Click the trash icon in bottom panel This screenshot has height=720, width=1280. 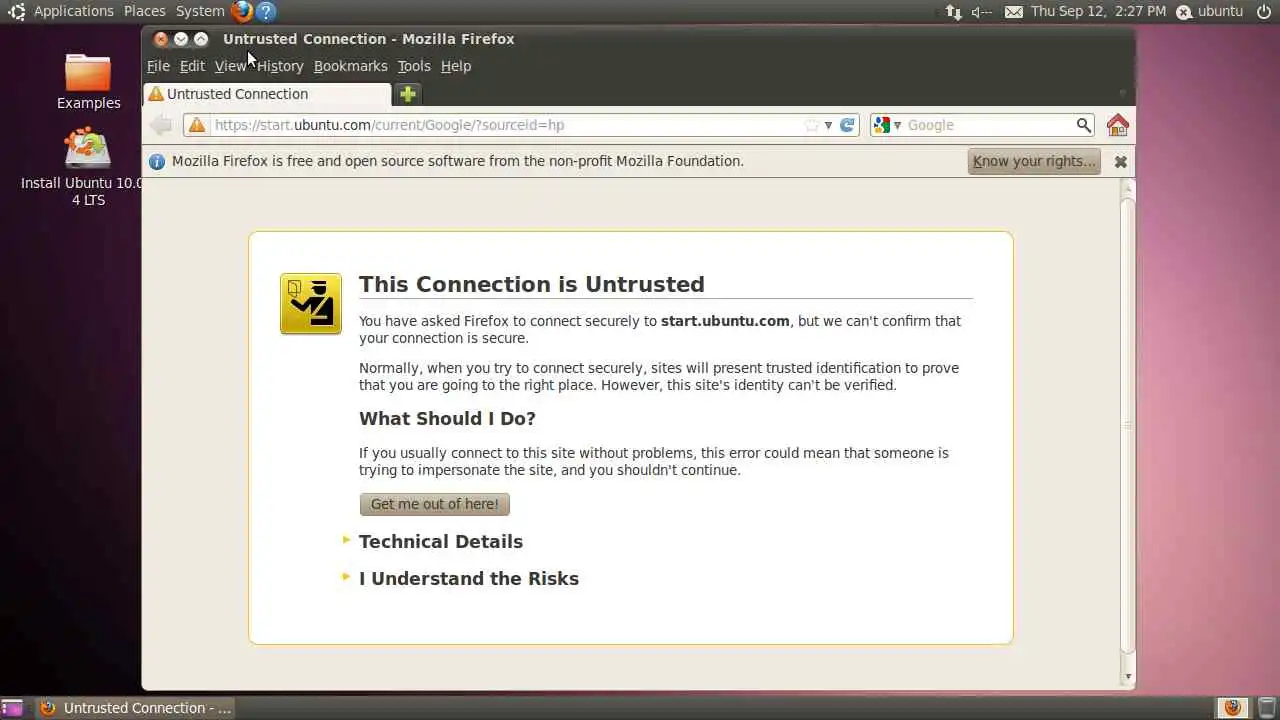1267,708
